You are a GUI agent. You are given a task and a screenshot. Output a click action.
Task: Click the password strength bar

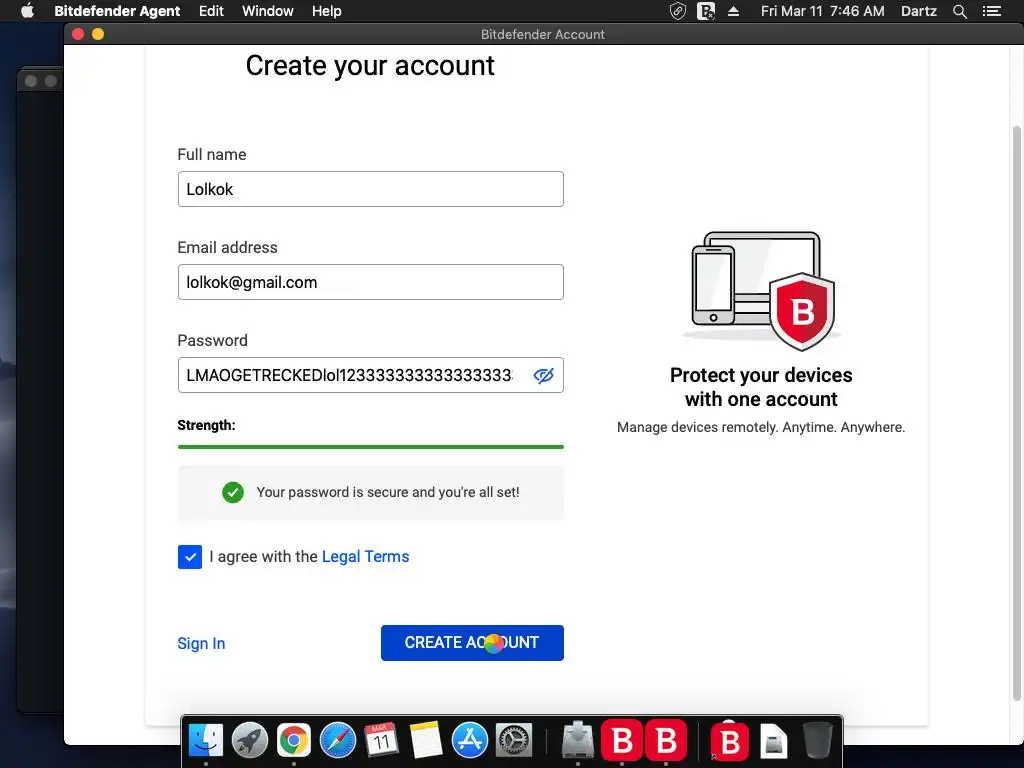(x=370, y=447)
